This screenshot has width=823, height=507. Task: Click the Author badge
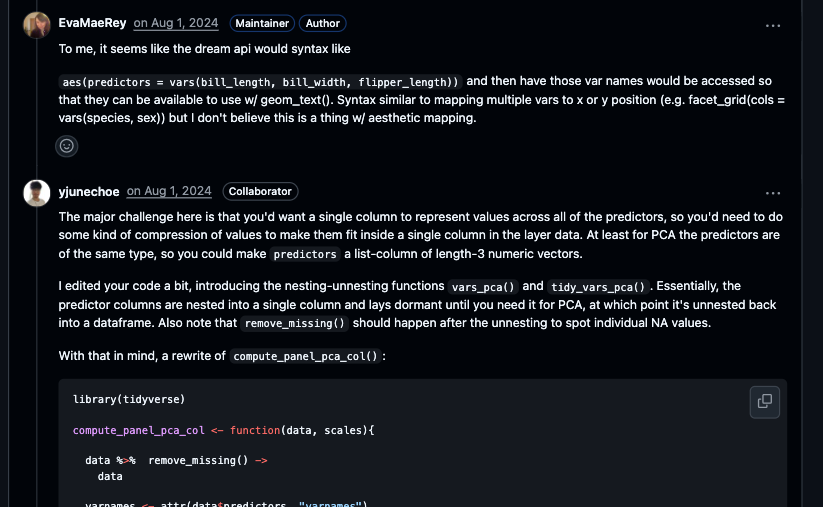tap(323, 23)
